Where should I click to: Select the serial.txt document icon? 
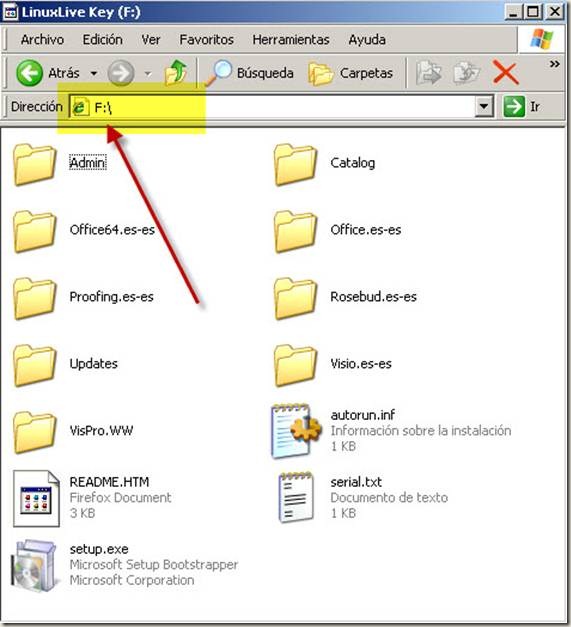(x=295, y=497)
